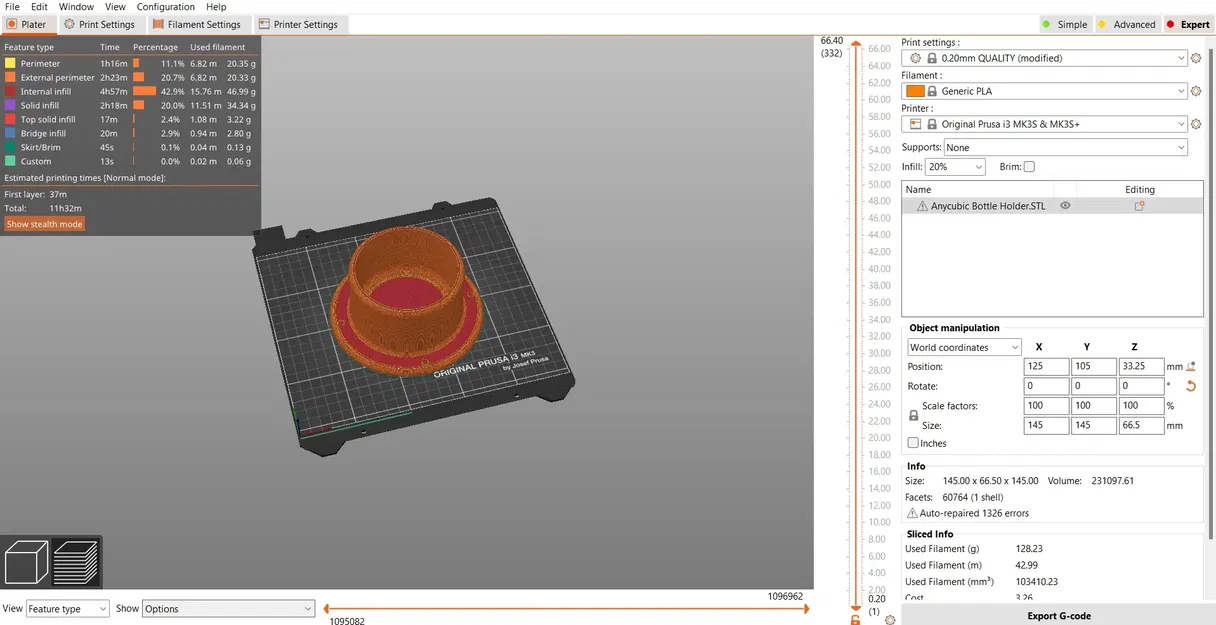
Task: Click the printer preset bed icon
Action: pos(915,124)
